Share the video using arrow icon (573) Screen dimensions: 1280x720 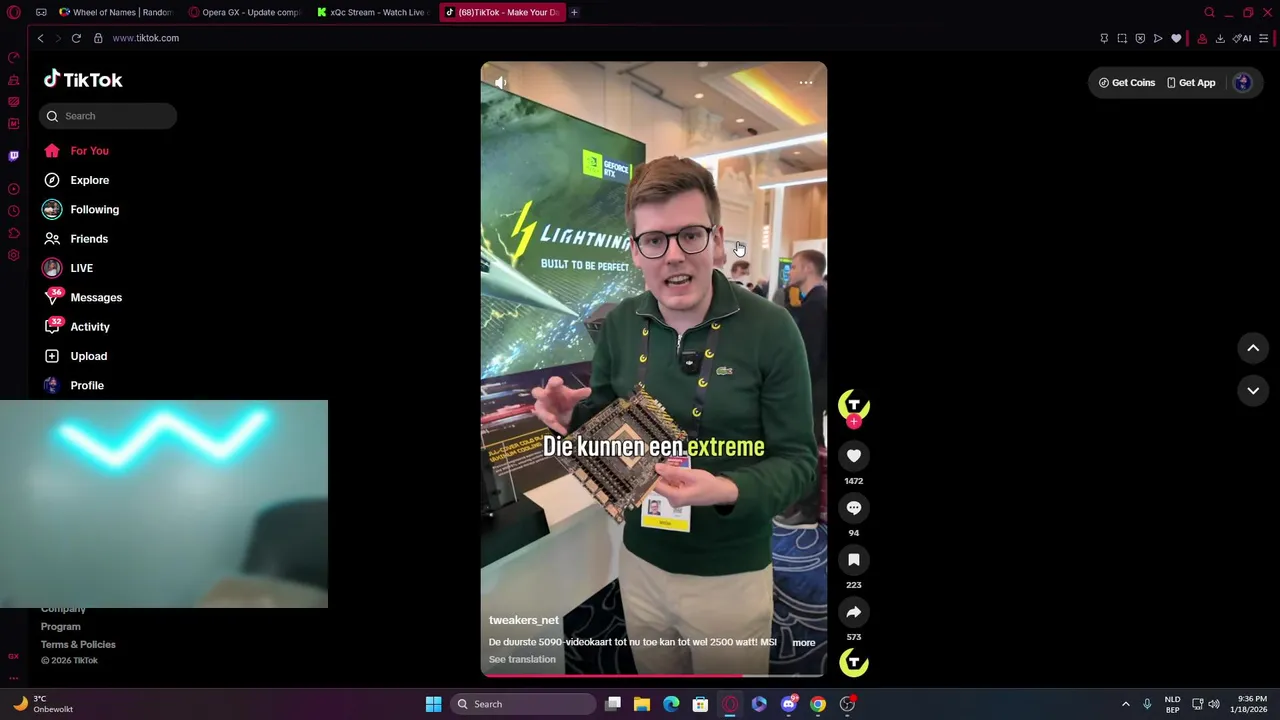[854, 612]
